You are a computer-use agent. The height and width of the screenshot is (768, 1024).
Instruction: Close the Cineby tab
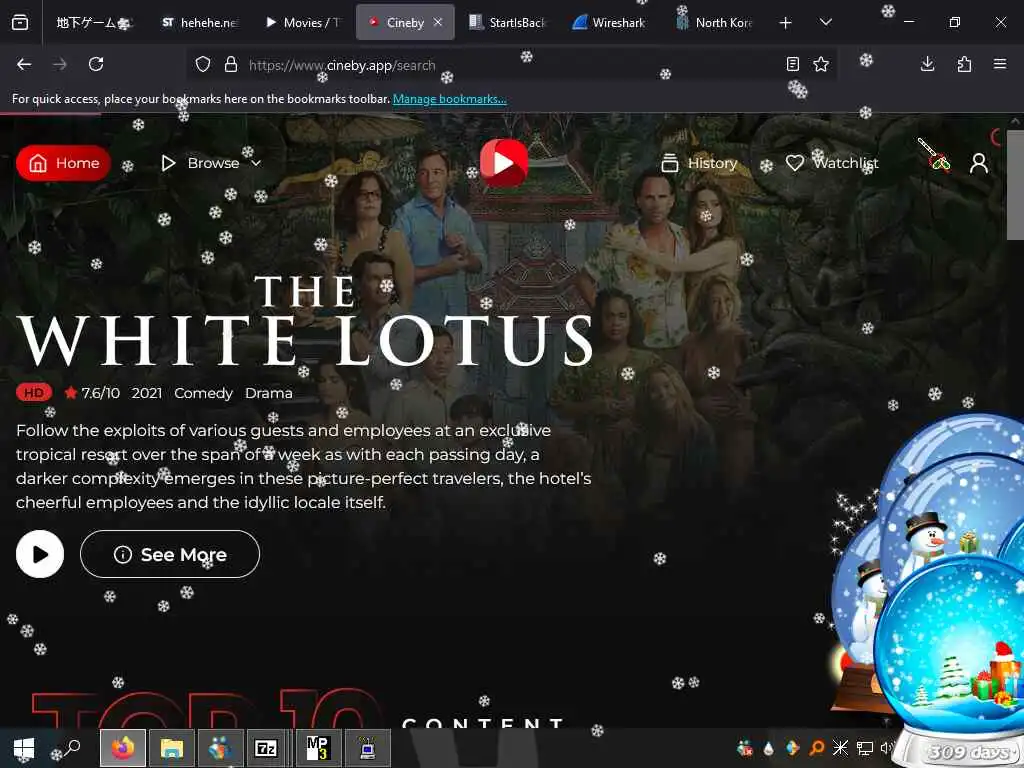point(438,22)
